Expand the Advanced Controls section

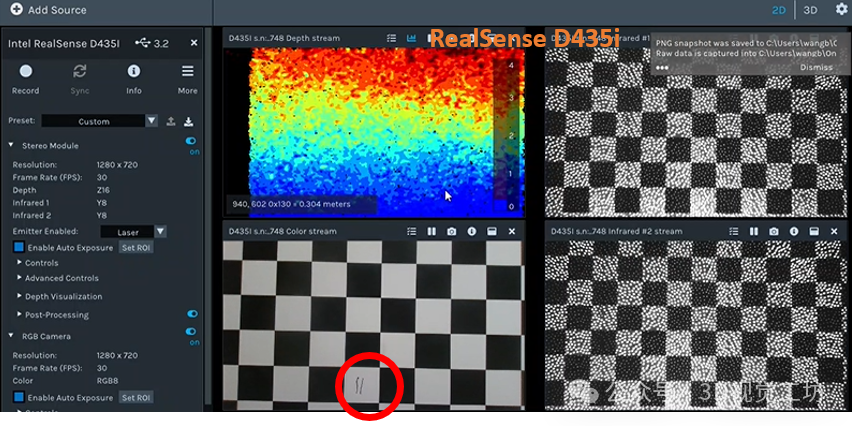click(20, 278)
